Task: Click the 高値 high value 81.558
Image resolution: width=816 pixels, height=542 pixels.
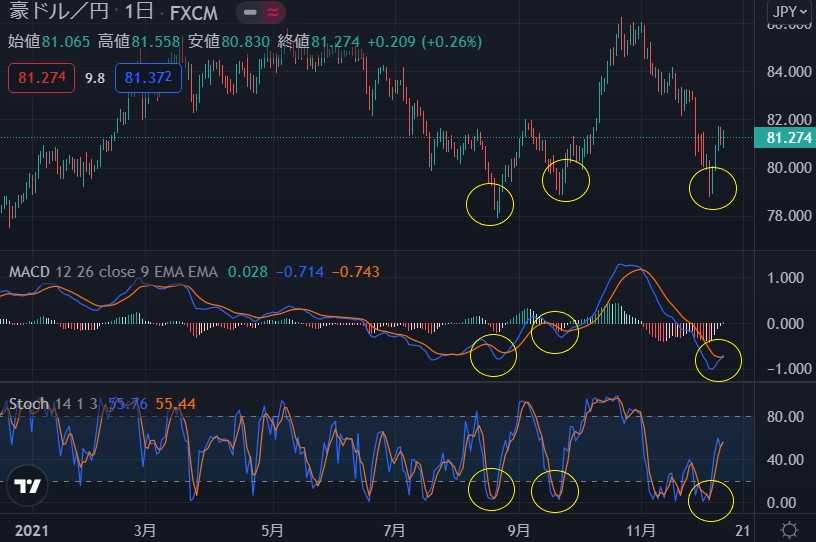Action: (x=156, y=42)
